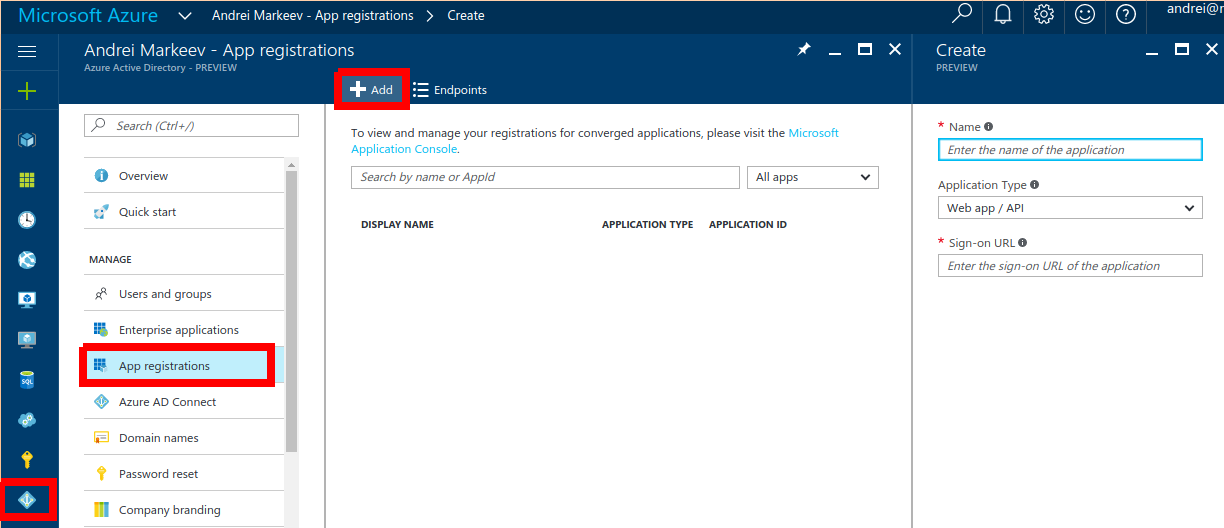
Task: Click the application Name input field
Action: coord(1070,150)
